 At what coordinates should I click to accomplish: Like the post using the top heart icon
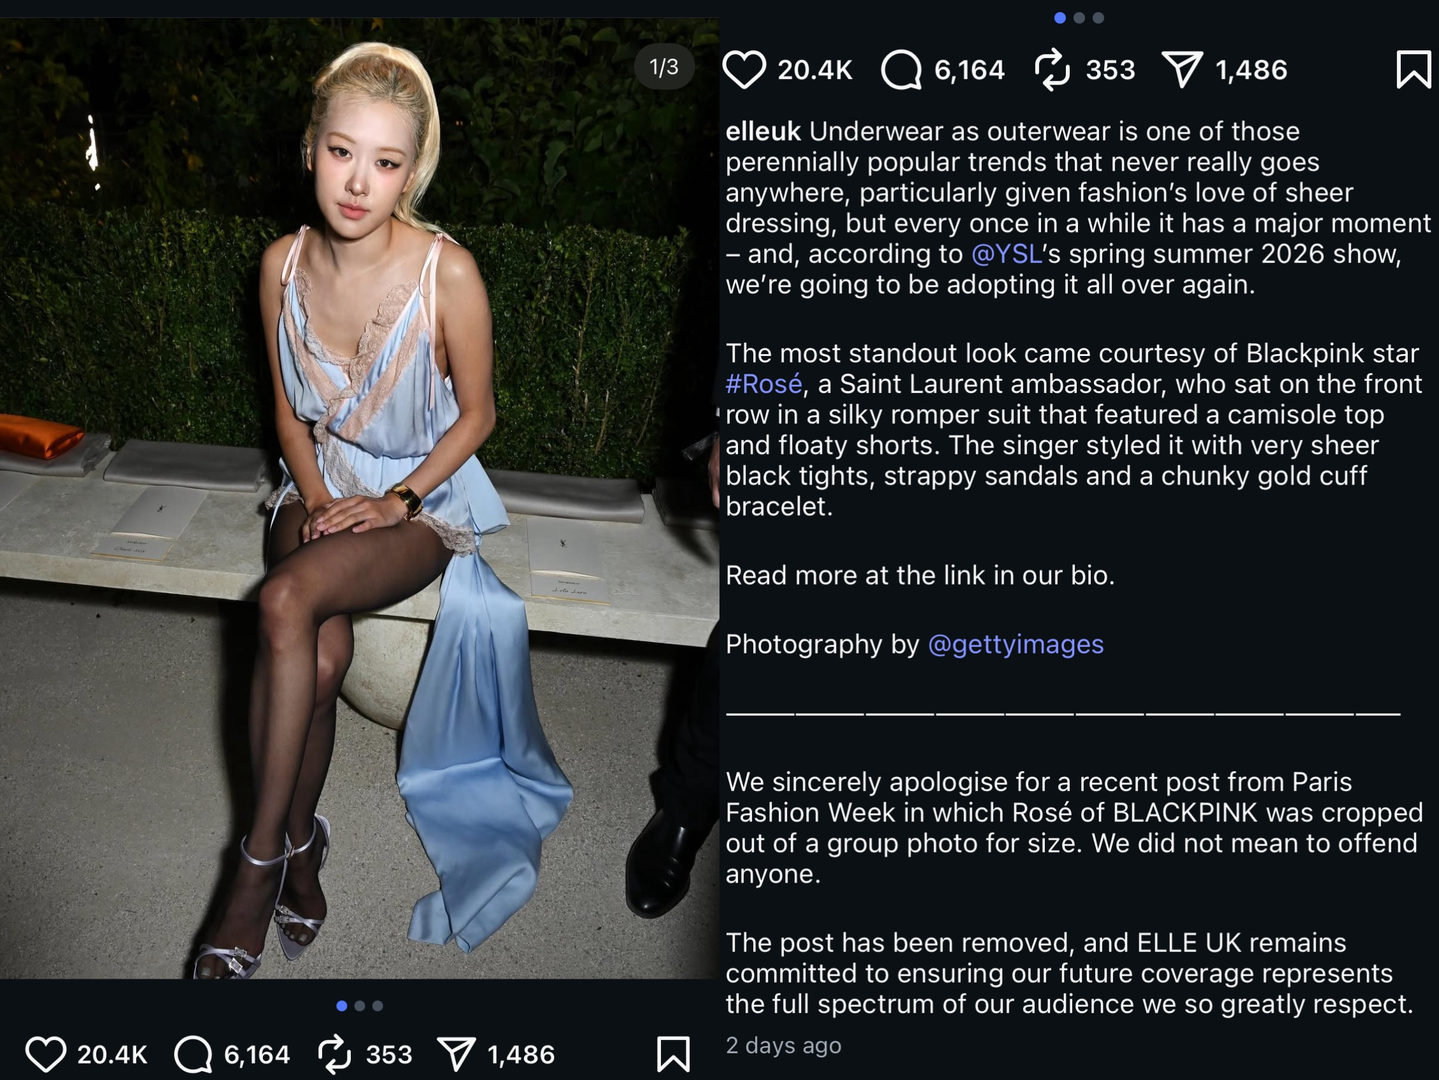pyautogui.click(x=744, y=70)
